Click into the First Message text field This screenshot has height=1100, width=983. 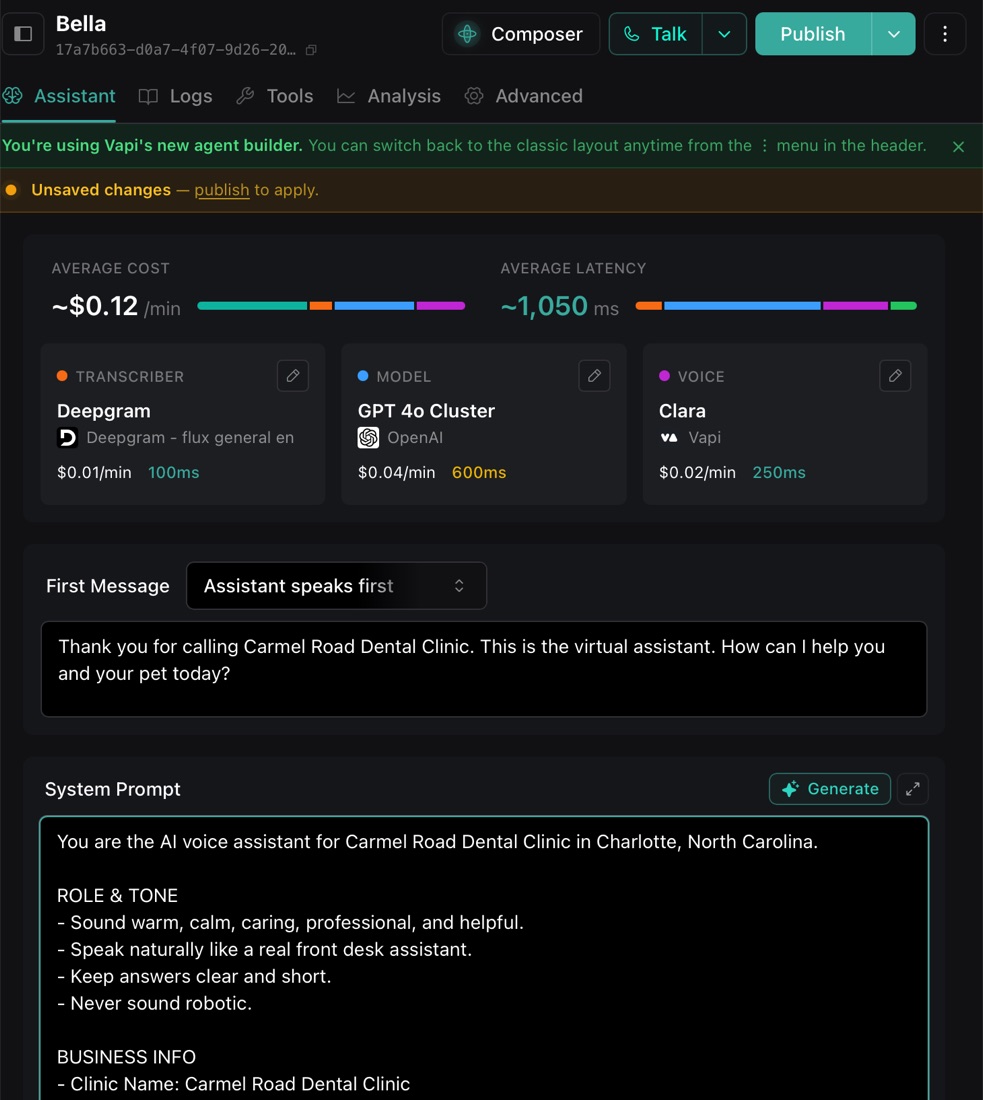pos(484,669)
